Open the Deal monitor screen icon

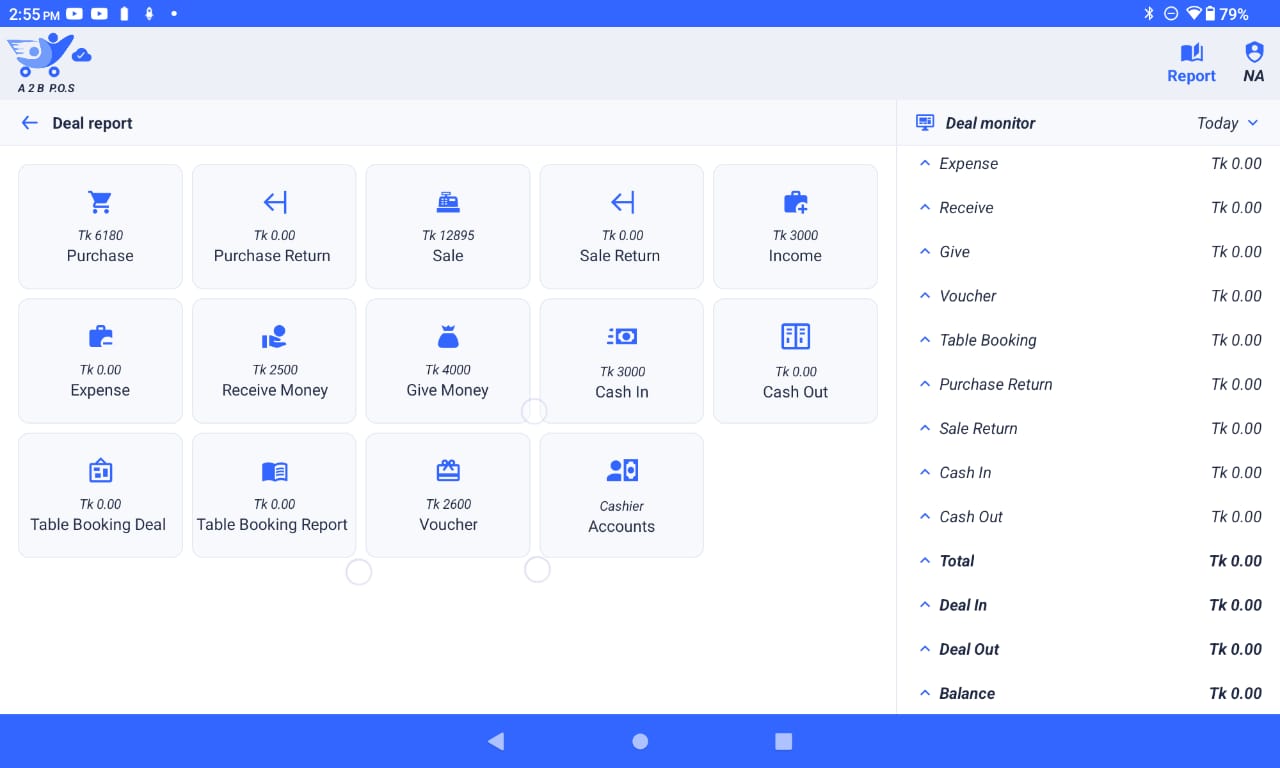pos(924,122)
